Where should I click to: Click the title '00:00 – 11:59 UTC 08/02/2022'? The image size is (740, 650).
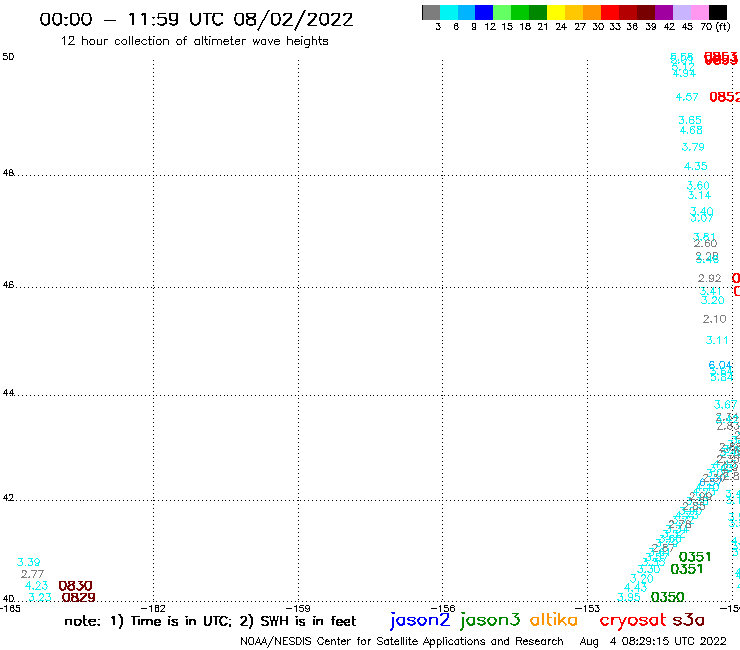pos(196,19)
